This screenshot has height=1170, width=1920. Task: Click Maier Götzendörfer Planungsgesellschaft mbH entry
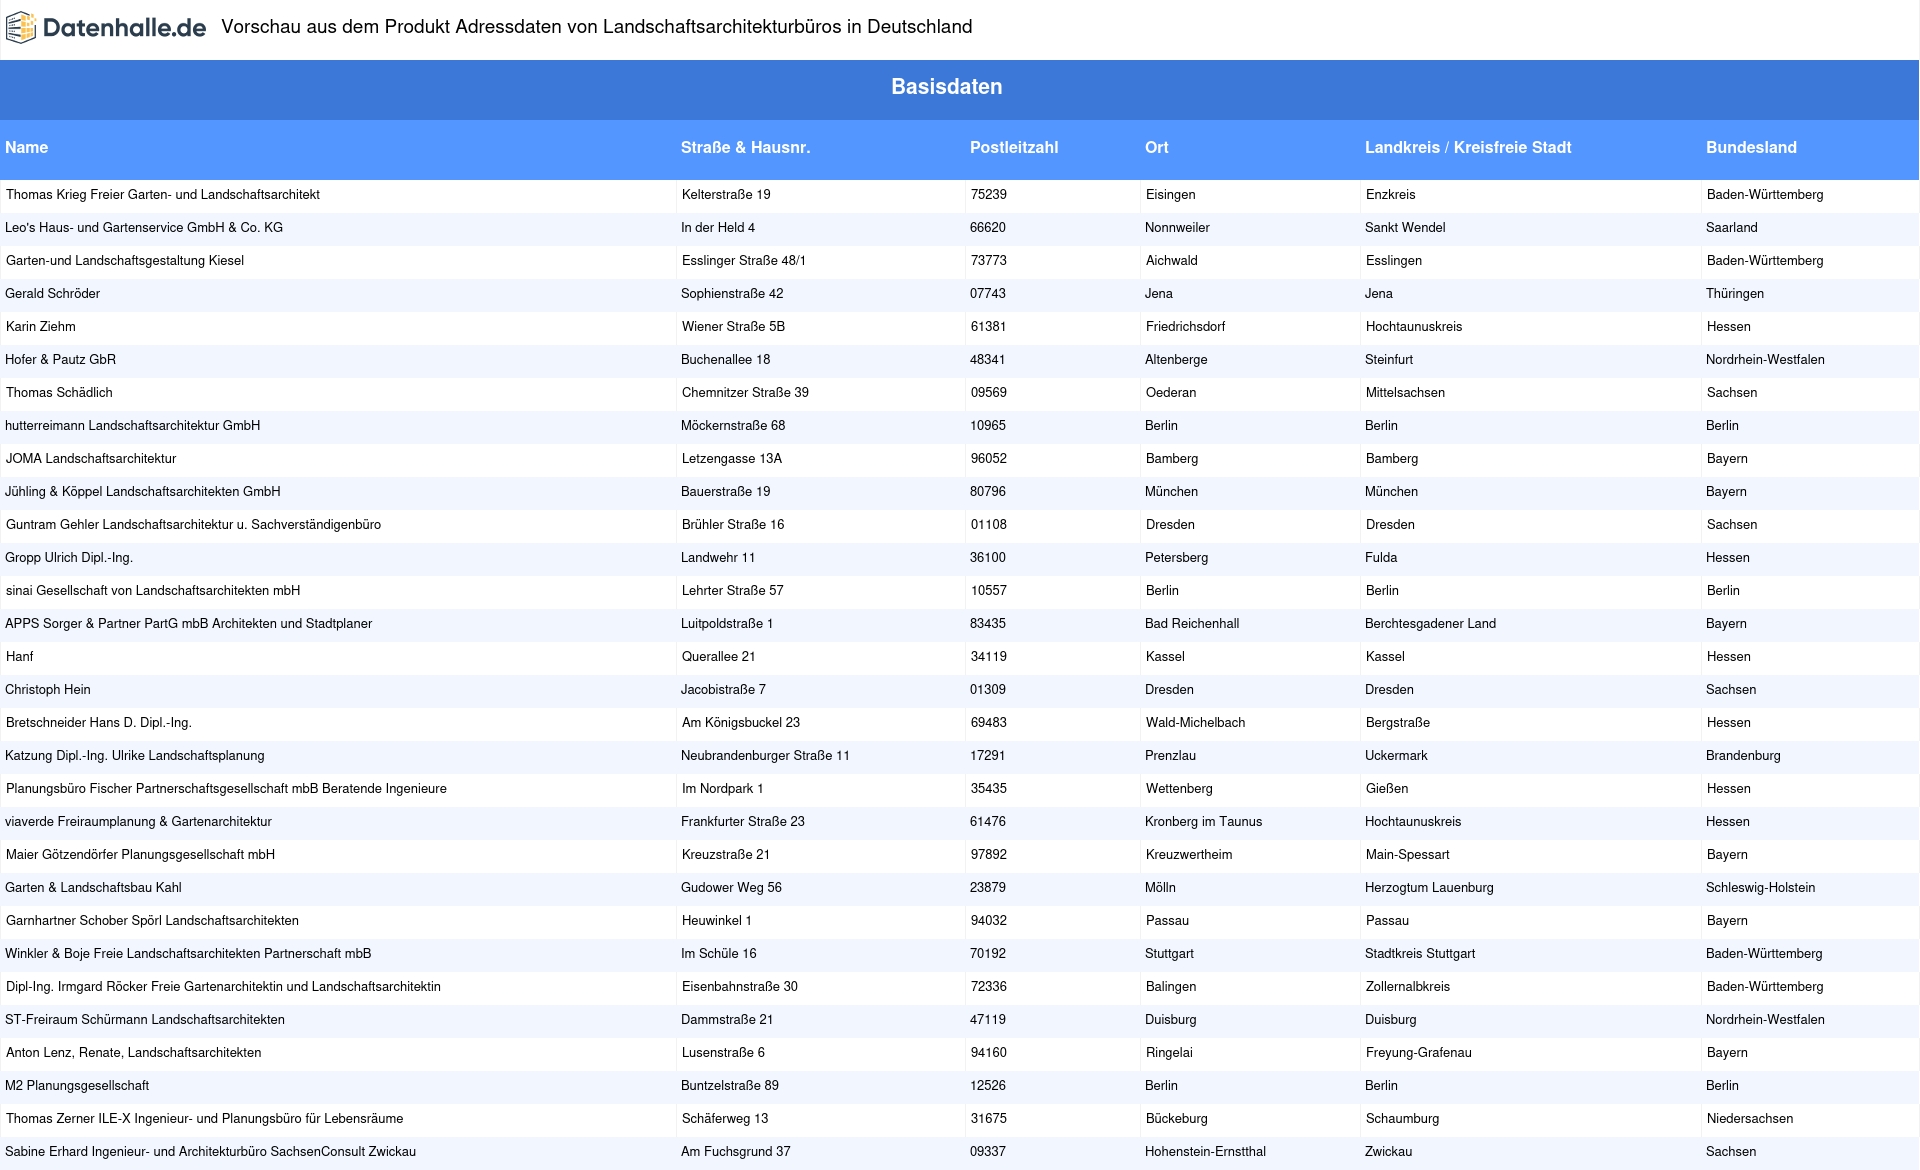(x=140, y=855)
